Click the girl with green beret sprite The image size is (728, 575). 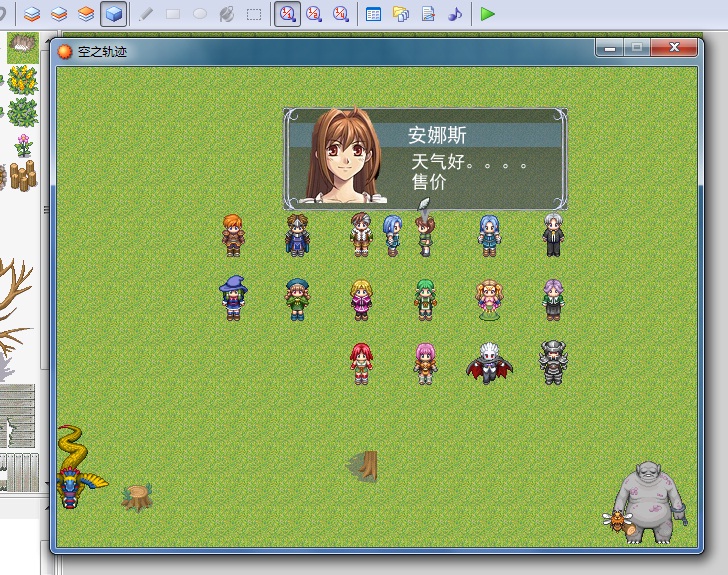(297, 299)
